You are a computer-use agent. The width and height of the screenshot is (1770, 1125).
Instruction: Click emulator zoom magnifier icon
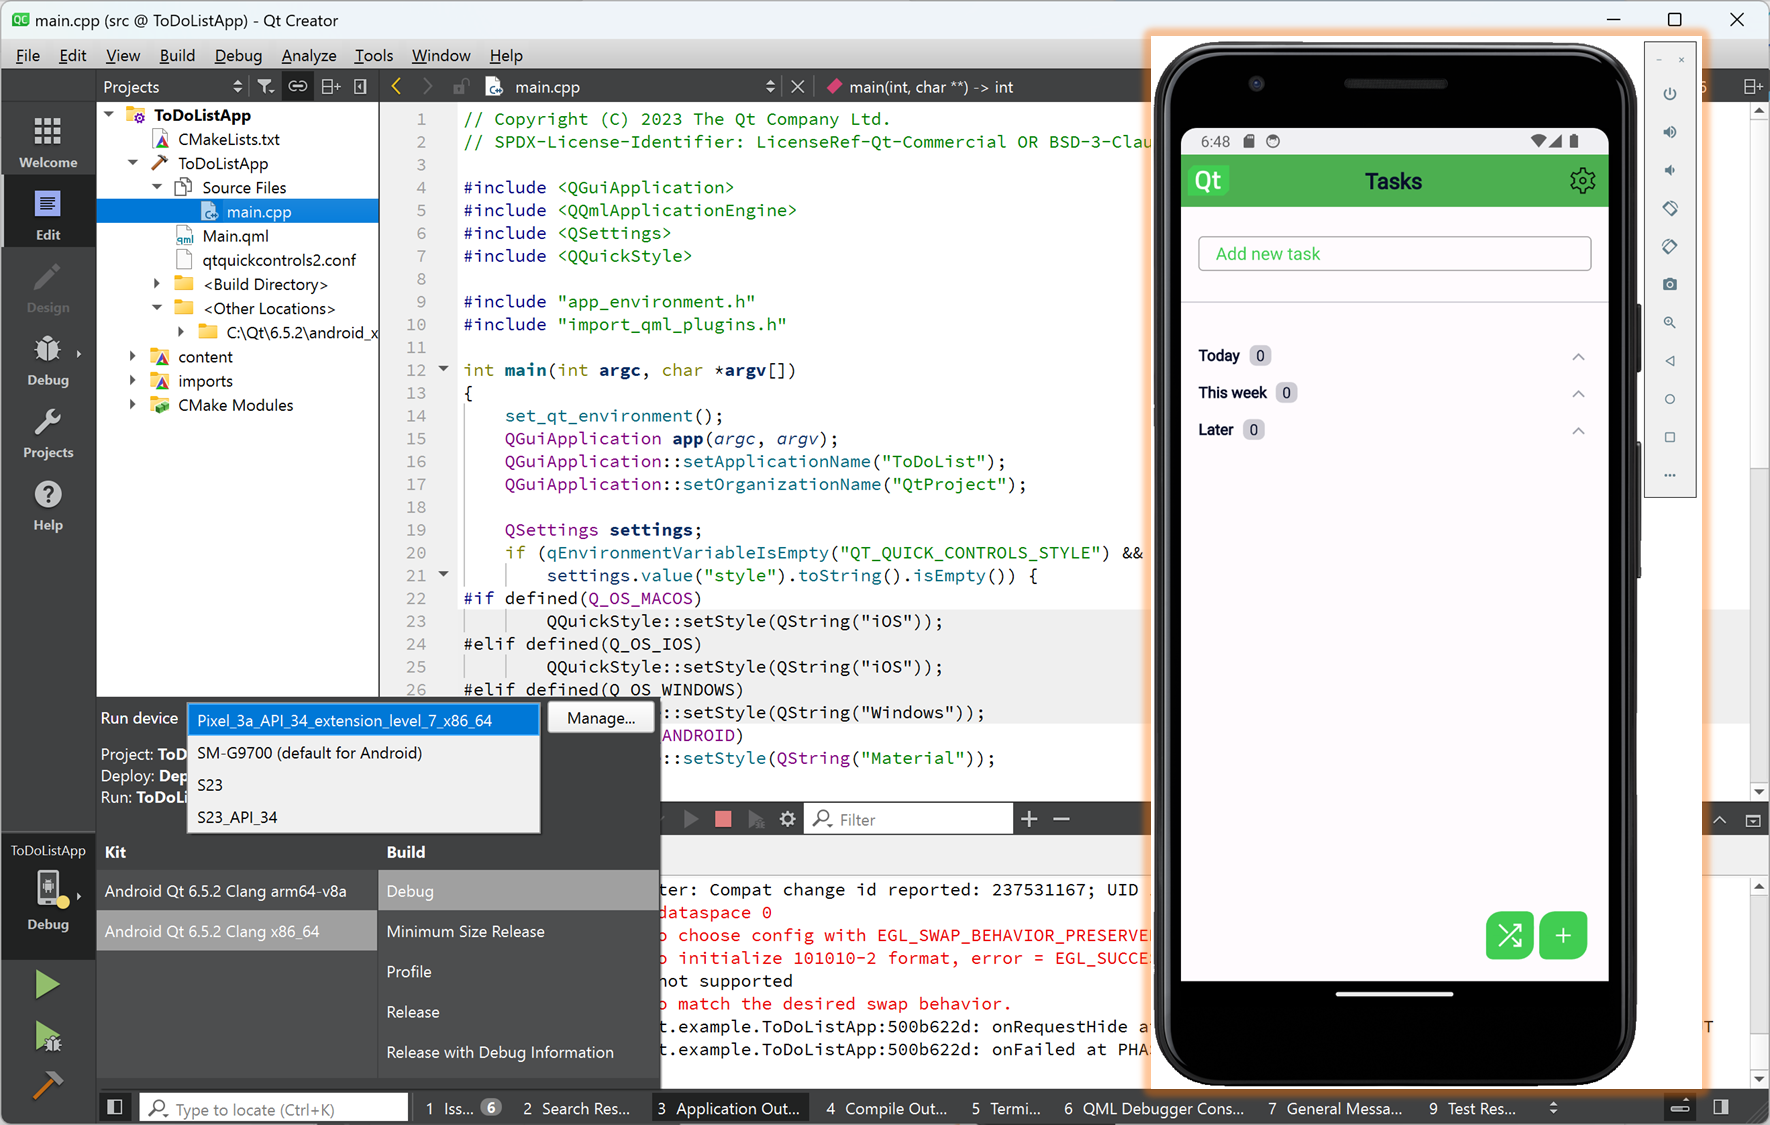tap(1670, 322)
